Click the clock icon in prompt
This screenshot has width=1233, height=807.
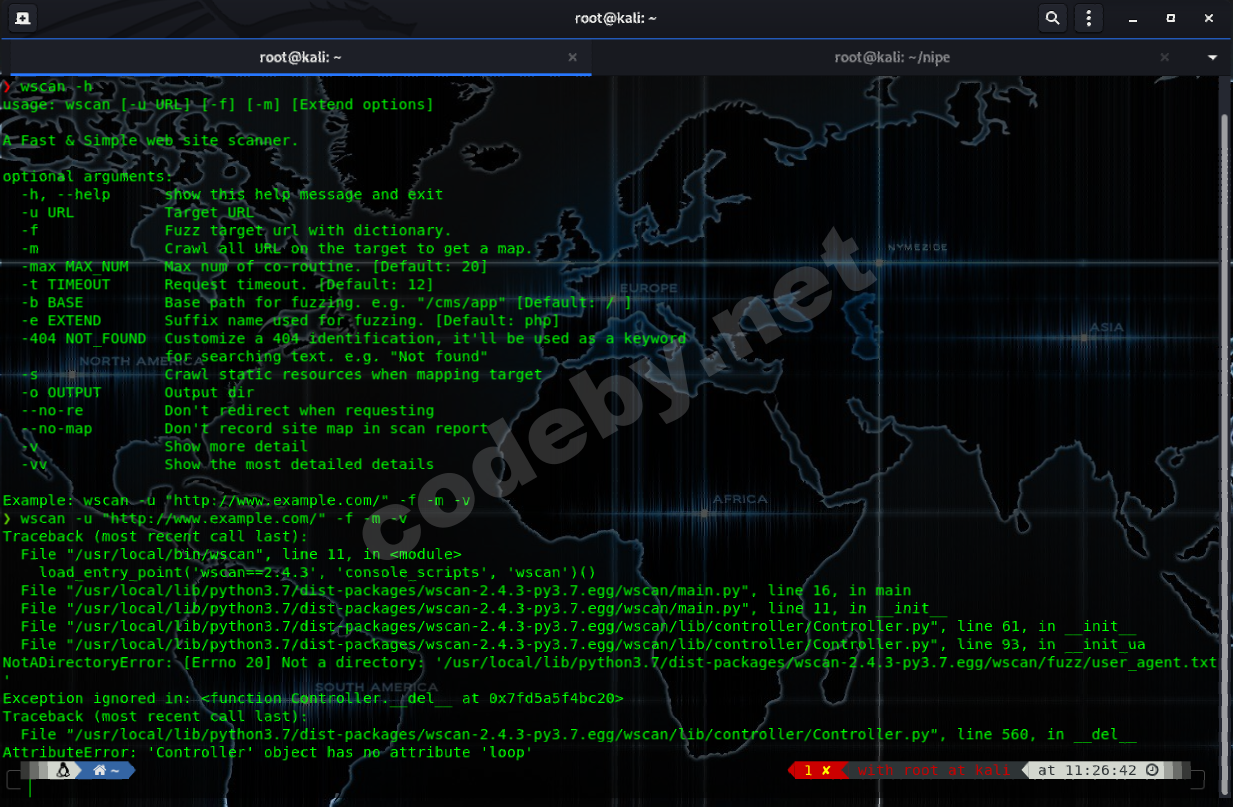(1151, 771)
